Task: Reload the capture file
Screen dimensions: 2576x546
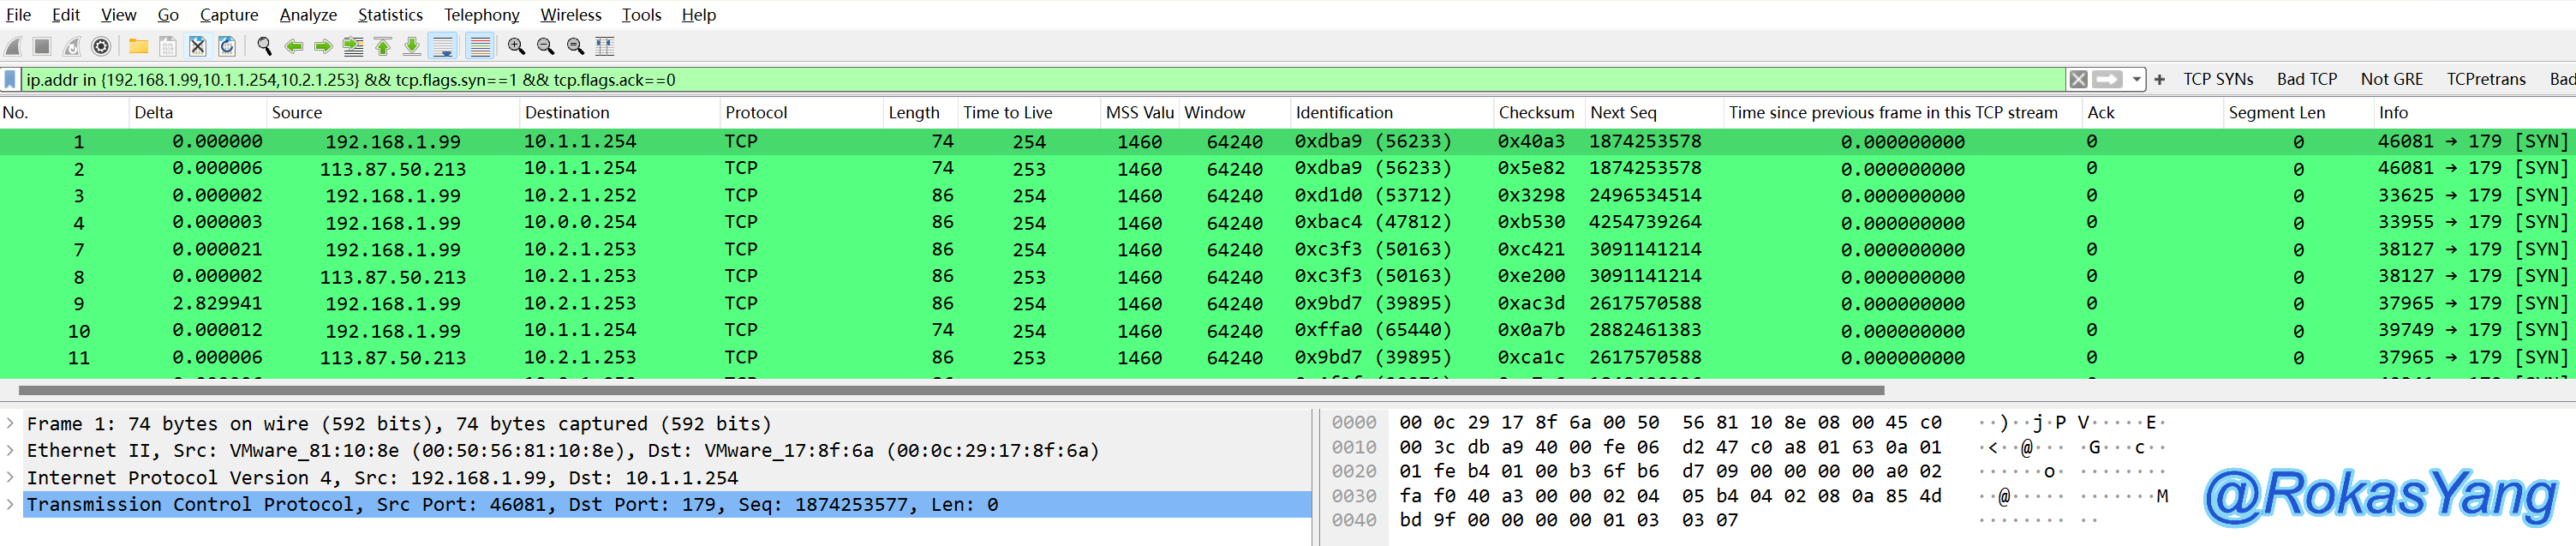Action: coord(227,46)
